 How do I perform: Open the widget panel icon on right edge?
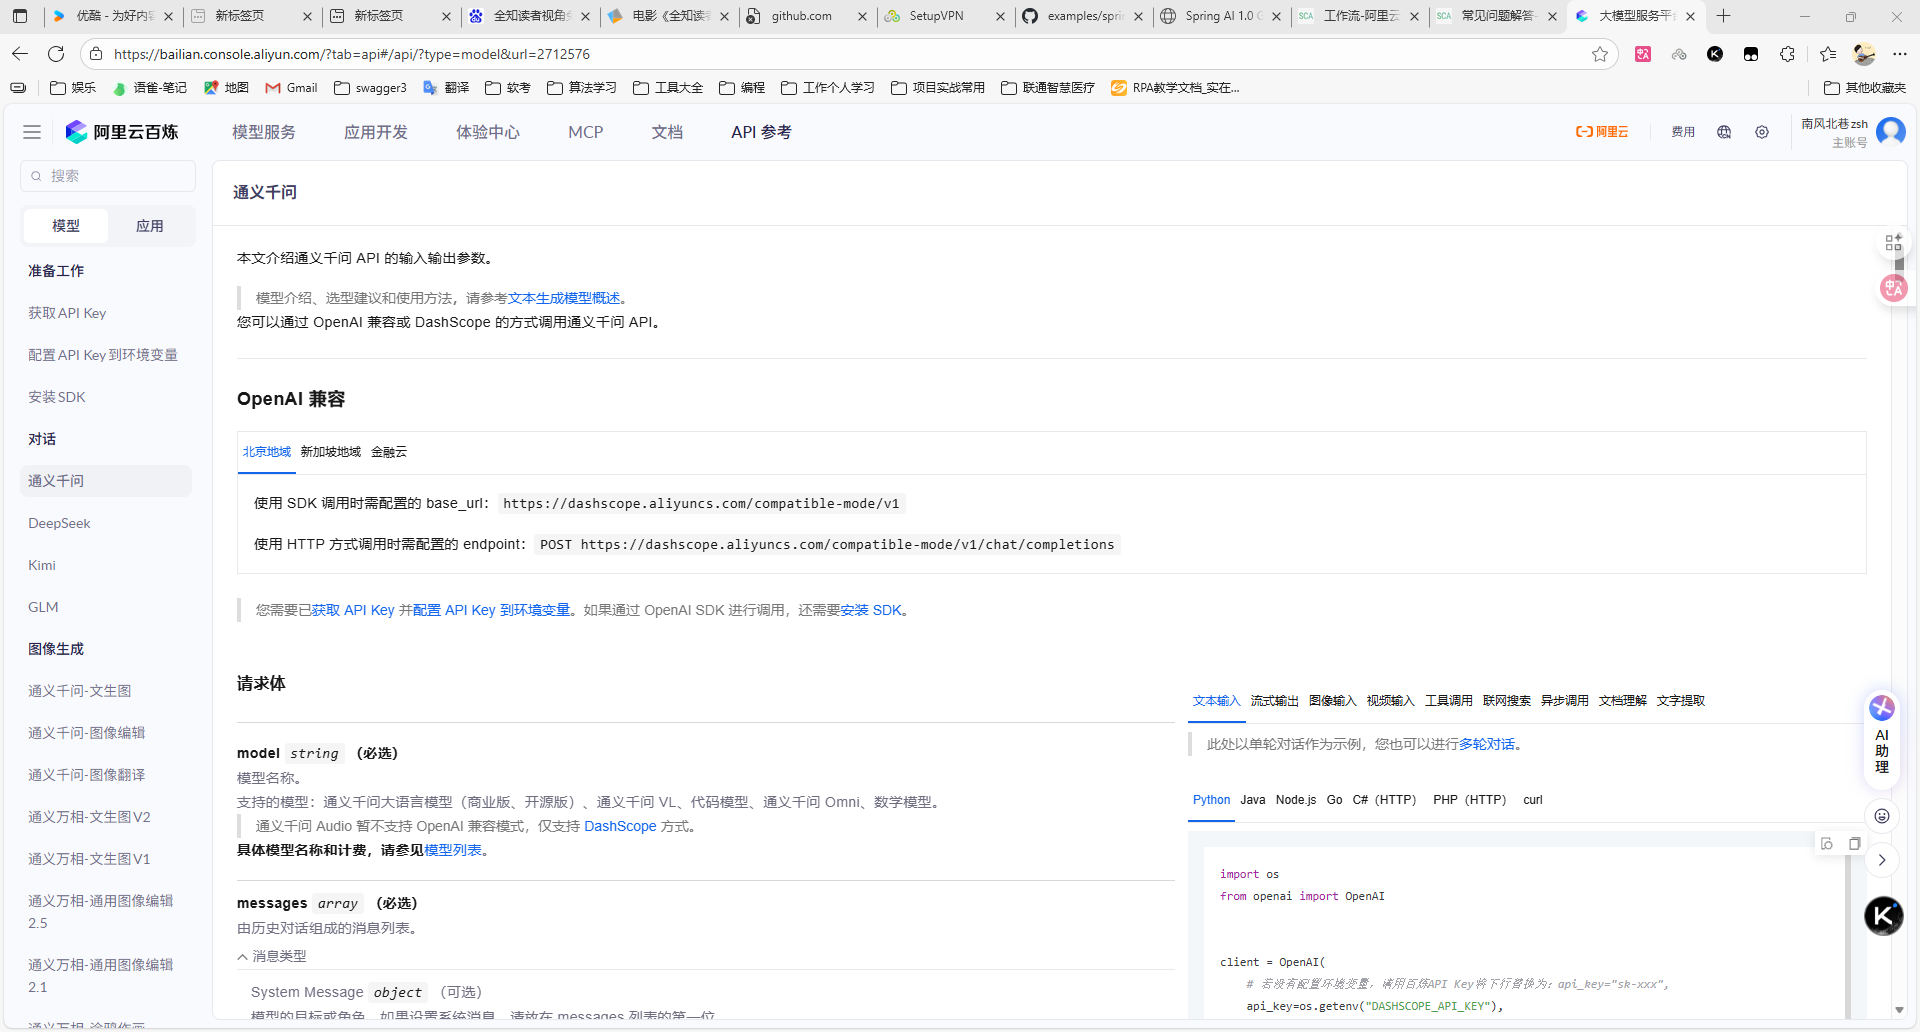(1893, 241)
